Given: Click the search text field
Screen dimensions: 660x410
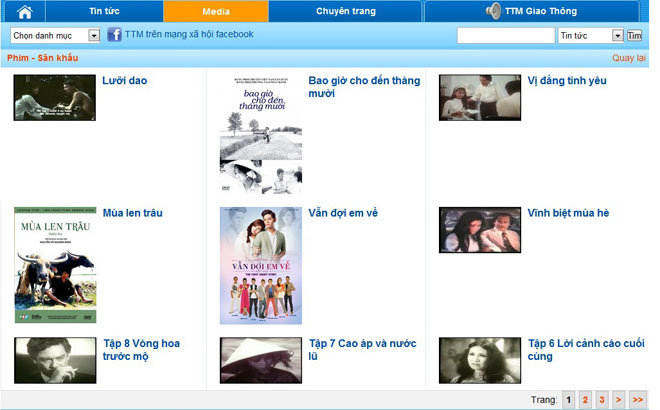Looking at the screenshot, I should (x=506, y=36).
